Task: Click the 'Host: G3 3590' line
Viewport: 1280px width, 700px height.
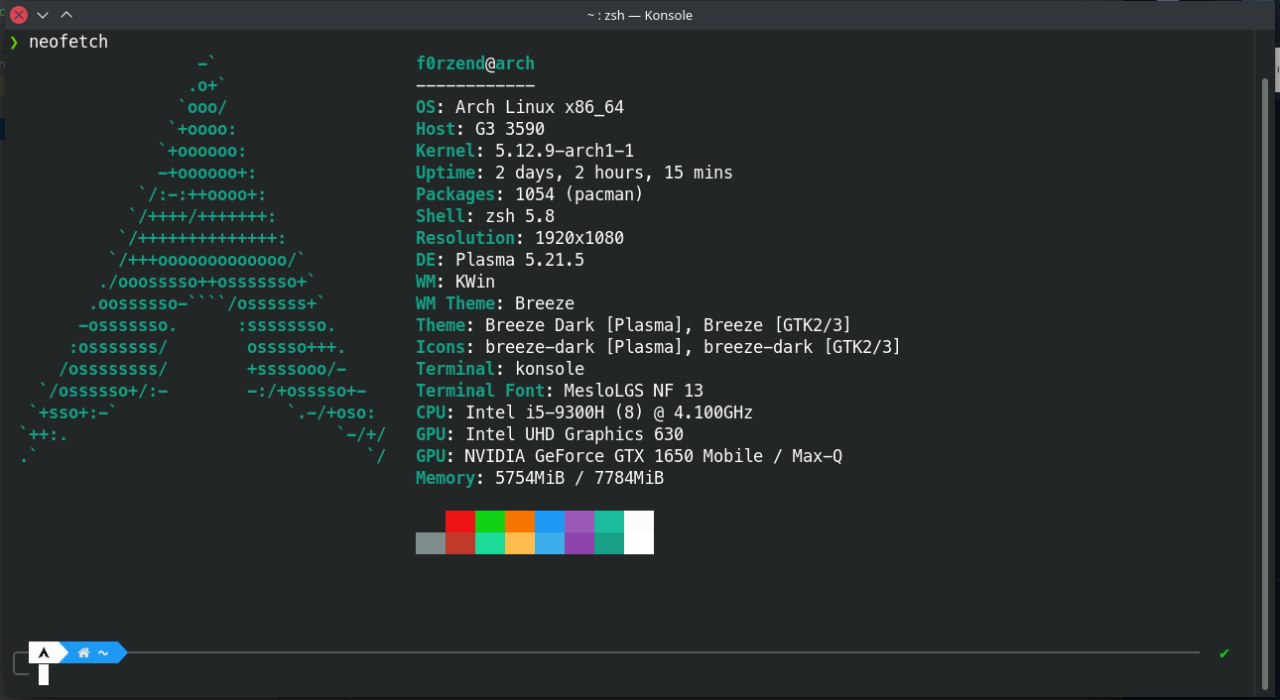Action: tap(480, 129)
